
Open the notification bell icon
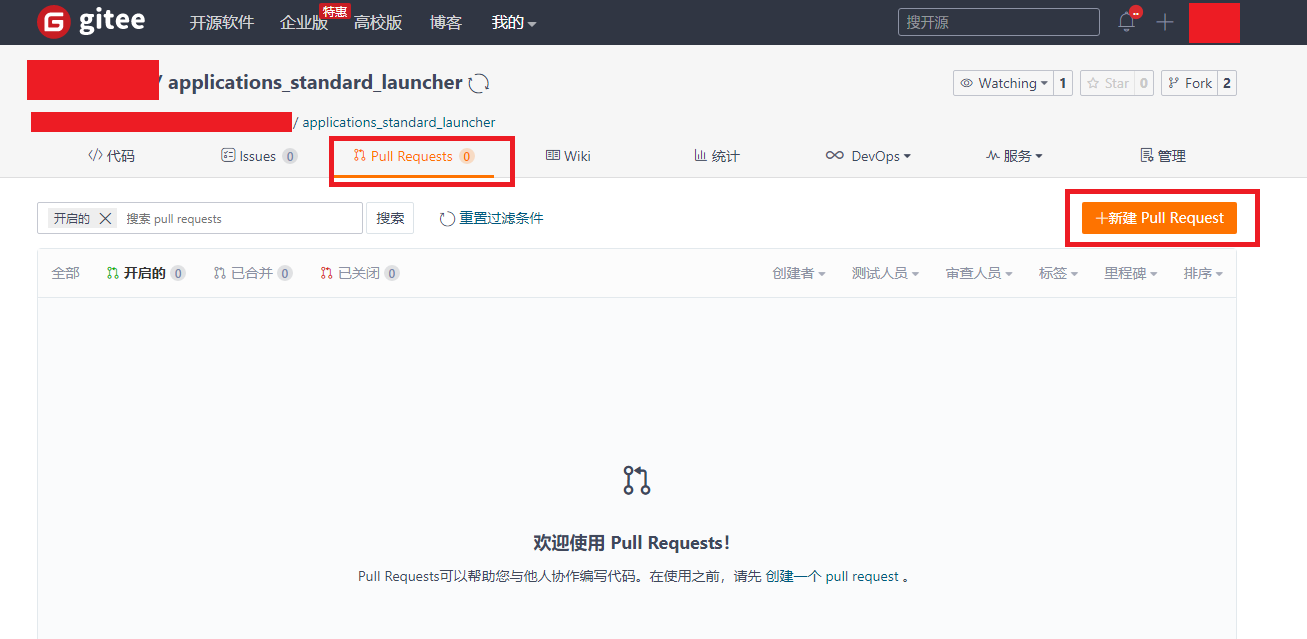pos(1127,22)
